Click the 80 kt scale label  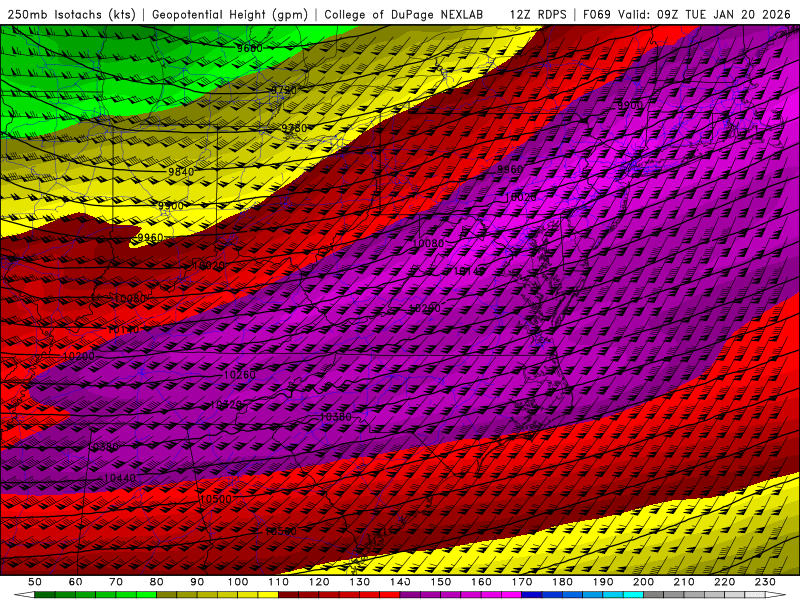[x=157, y=582]
